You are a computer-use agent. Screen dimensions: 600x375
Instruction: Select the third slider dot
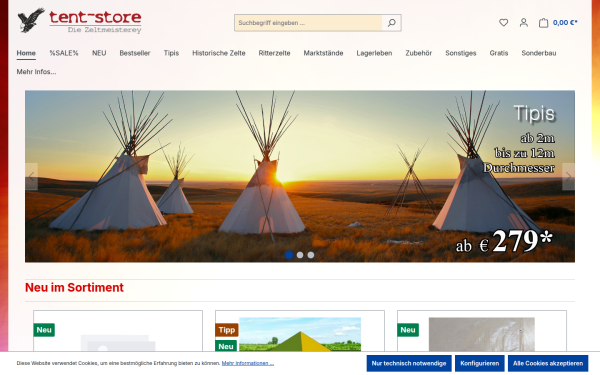(x=311, y=255)
